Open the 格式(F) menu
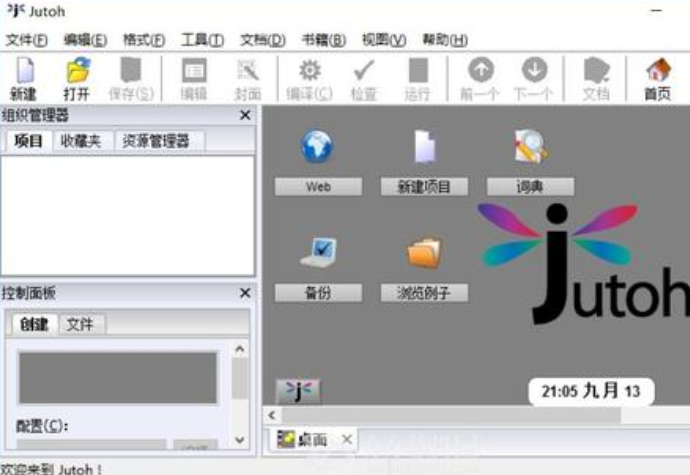690x475 pixels. point(144,40)
